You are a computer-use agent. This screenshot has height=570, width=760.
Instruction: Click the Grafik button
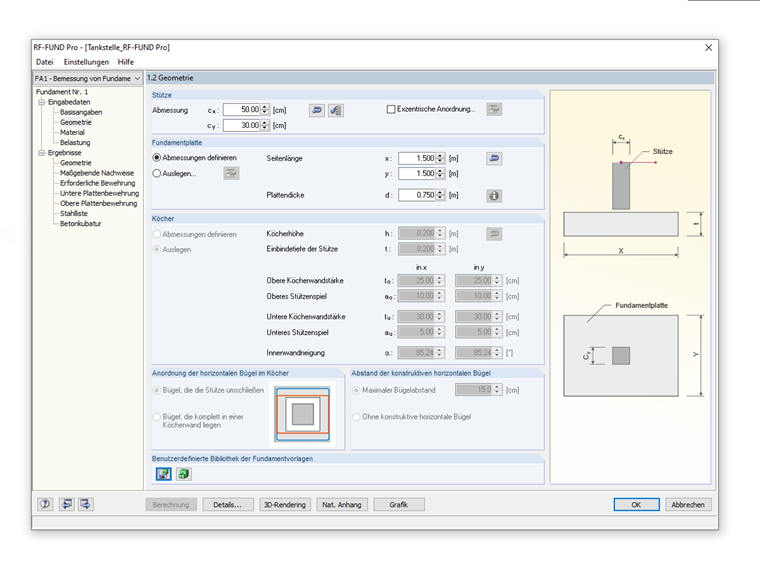[399, 505]
